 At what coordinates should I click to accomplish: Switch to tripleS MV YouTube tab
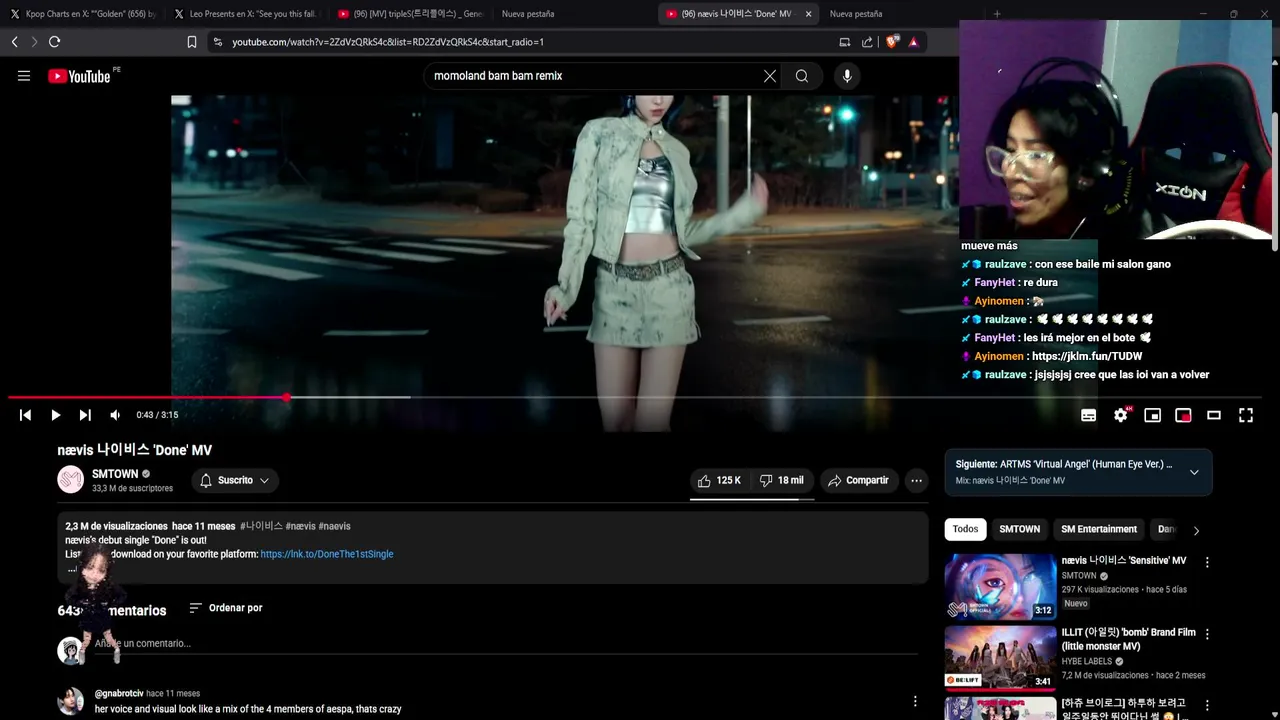410,14
